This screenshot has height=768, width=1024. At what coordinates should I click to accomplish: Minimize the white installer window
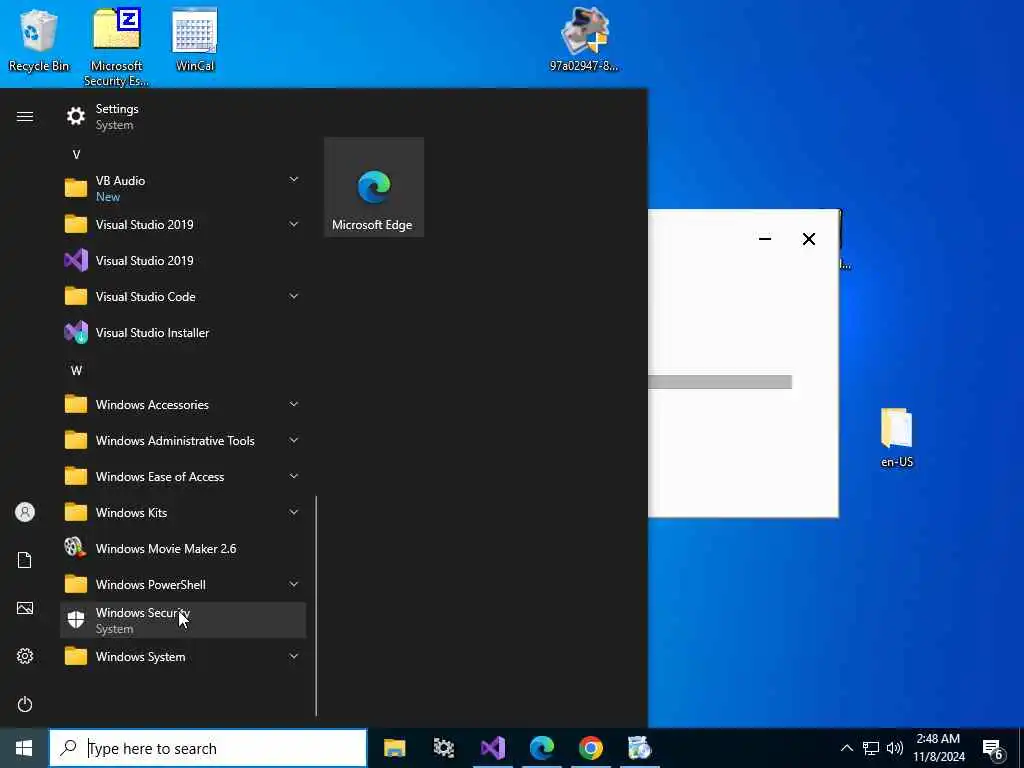[765, 239]
